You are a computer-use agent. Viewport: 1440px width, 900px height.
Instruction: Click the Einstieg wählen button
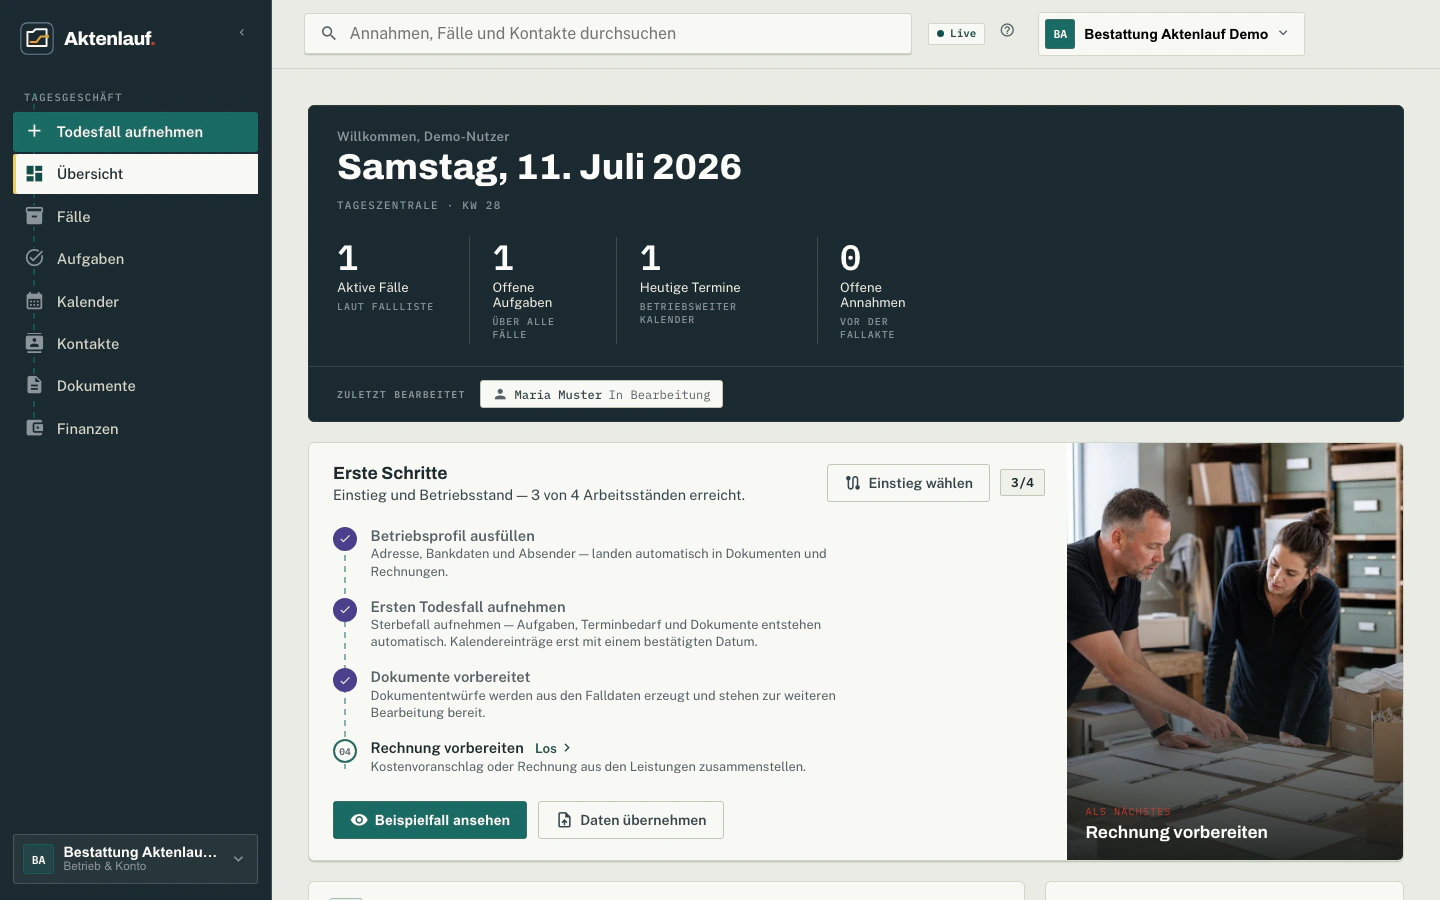click(x=908, y=483)
